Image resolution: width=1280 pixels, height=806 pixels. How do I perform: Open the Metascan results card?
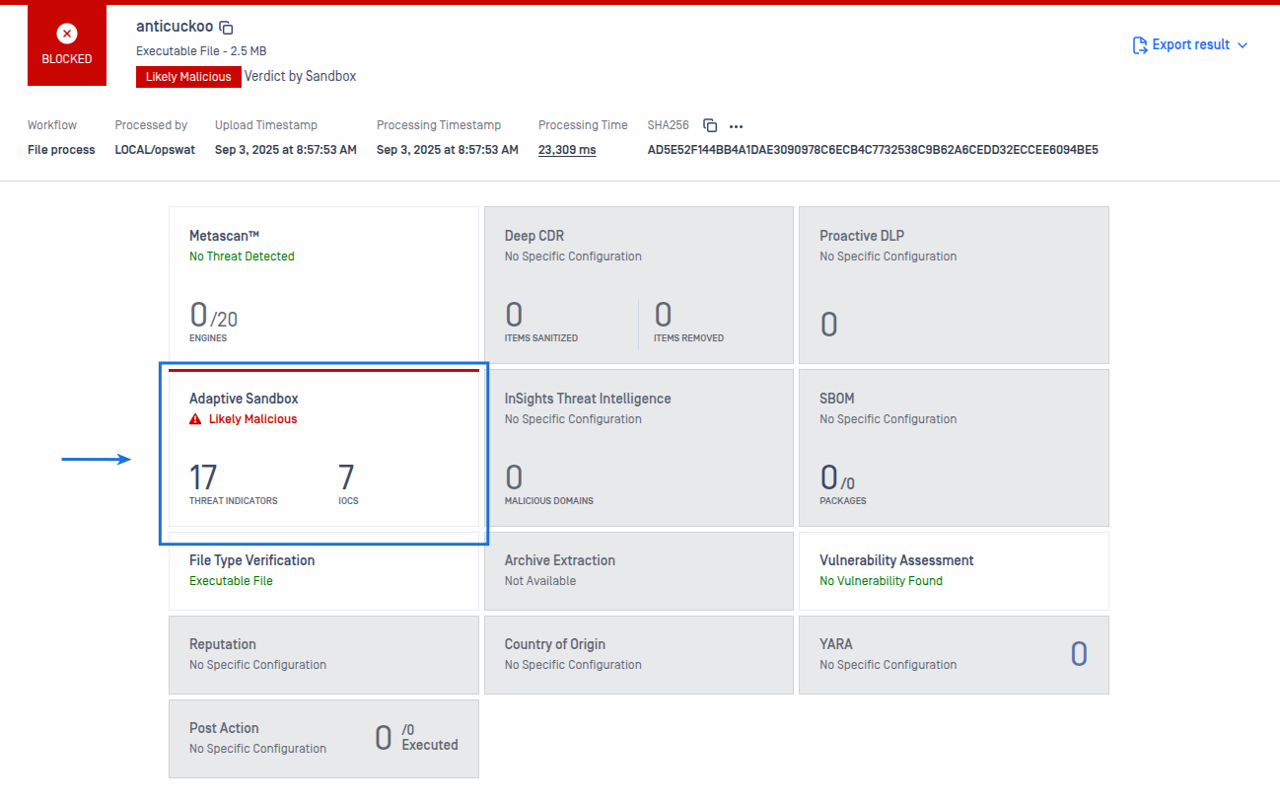(323, 285)
